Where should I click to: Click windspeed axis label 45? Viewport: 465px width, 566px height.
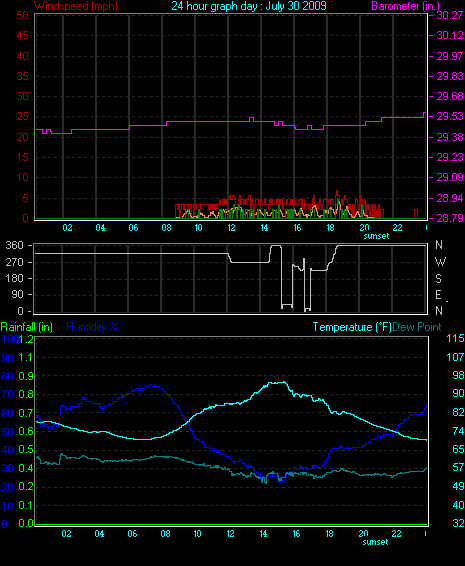(22, 35)
